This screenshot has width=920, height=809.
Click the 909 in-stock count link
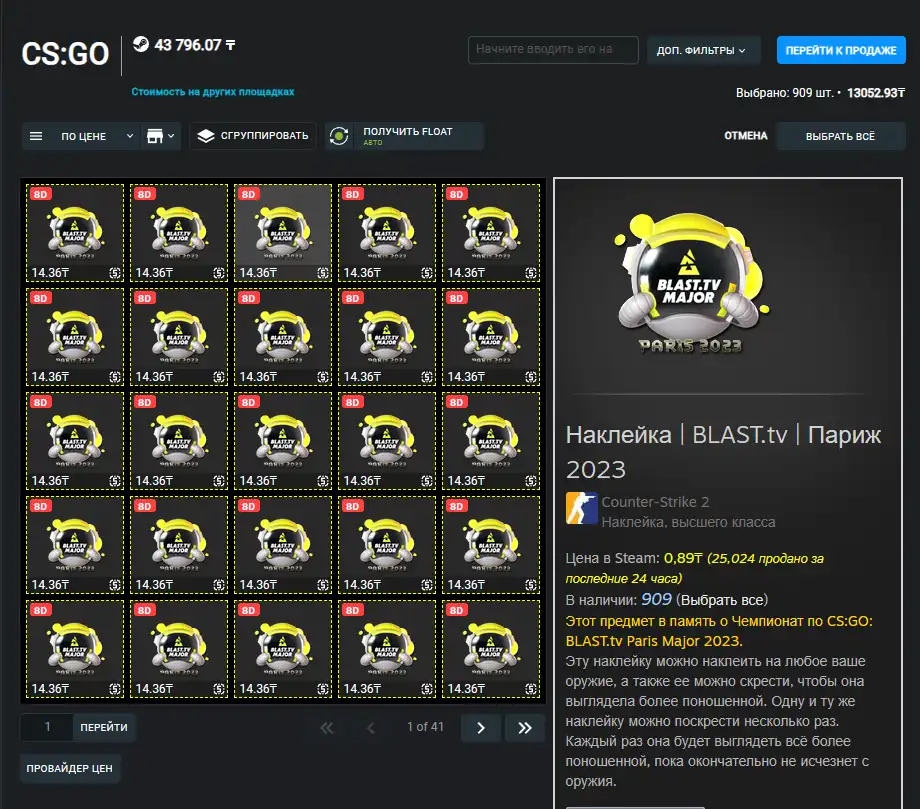[656, 600]
